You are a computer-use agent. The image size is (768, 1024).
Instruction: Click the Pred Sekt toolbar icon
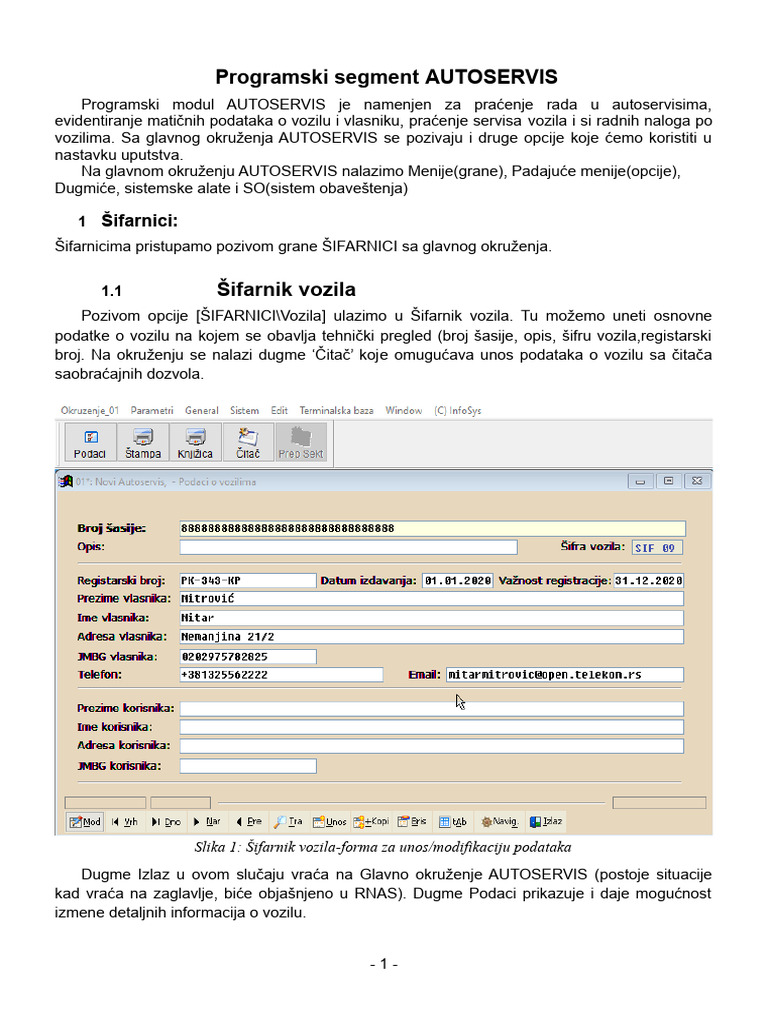(301, 443)
